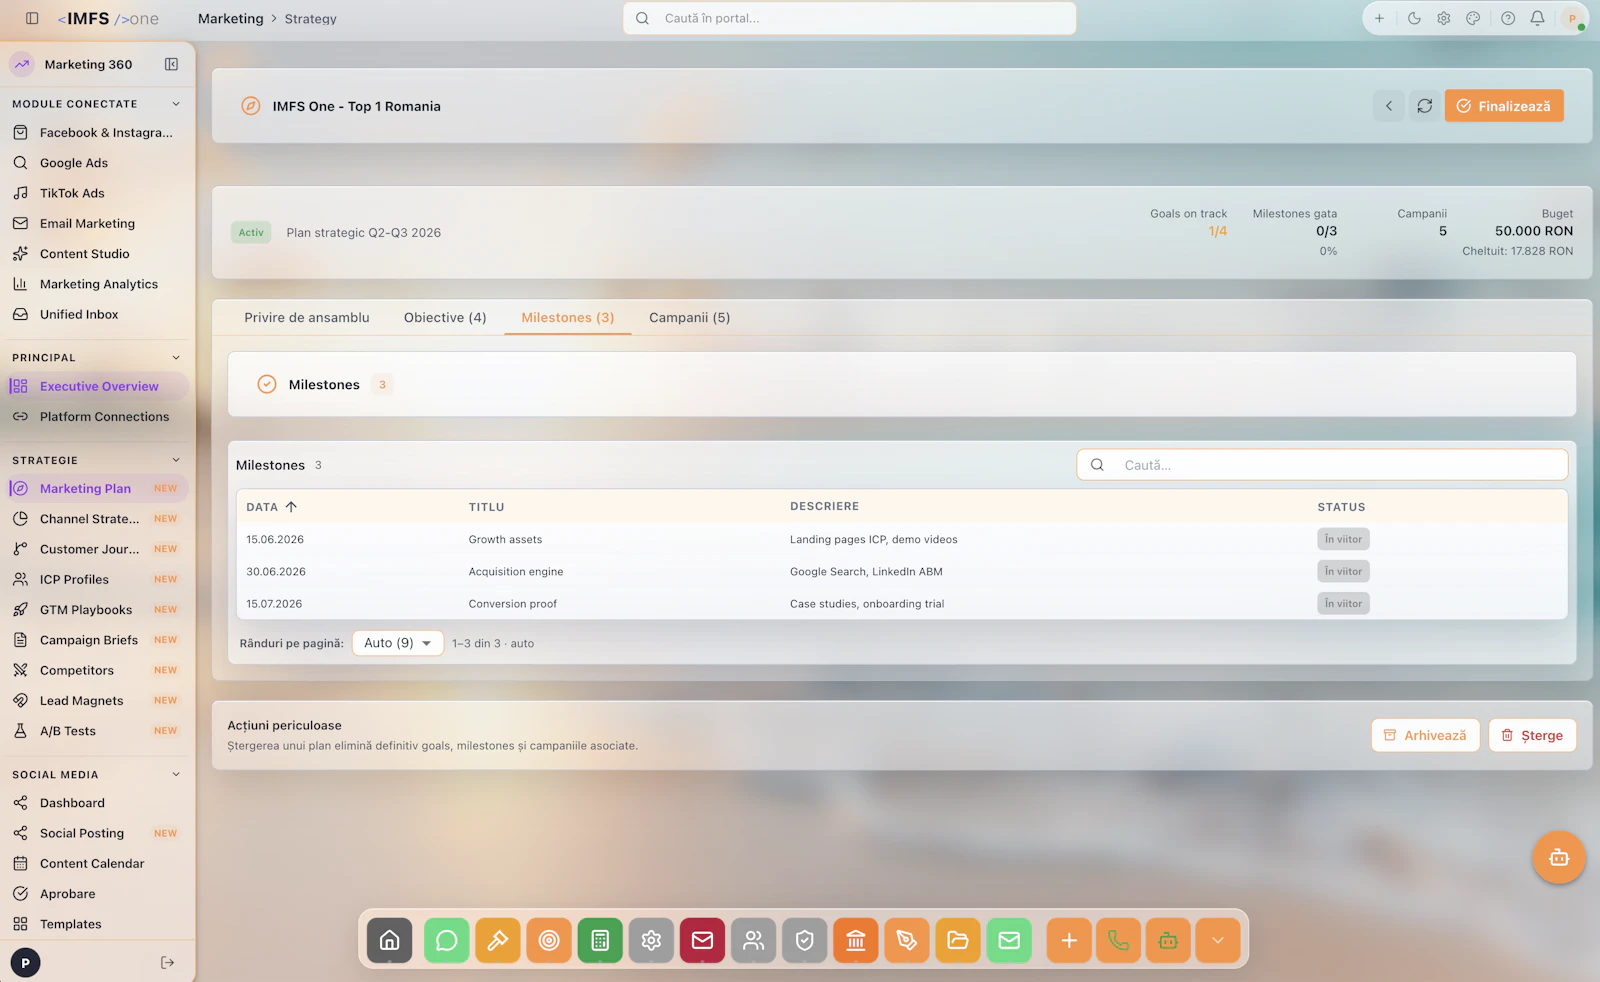Open the green chat bubble dock icon
Screen dimensions: 1600x982
[447, 940]
